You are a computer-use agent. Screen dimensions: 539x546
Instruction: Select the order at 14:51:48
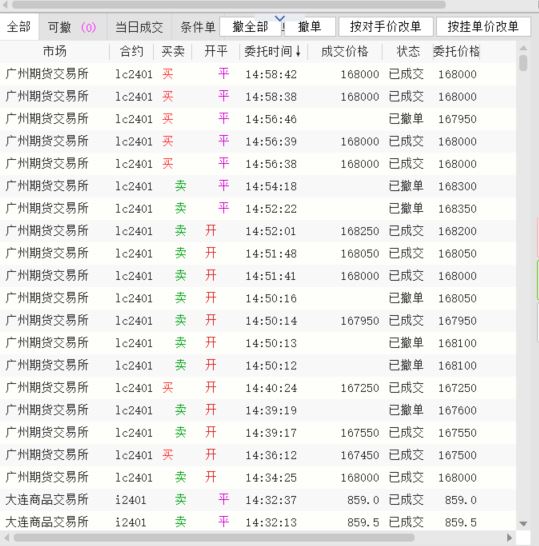click(x=258, y=254)
